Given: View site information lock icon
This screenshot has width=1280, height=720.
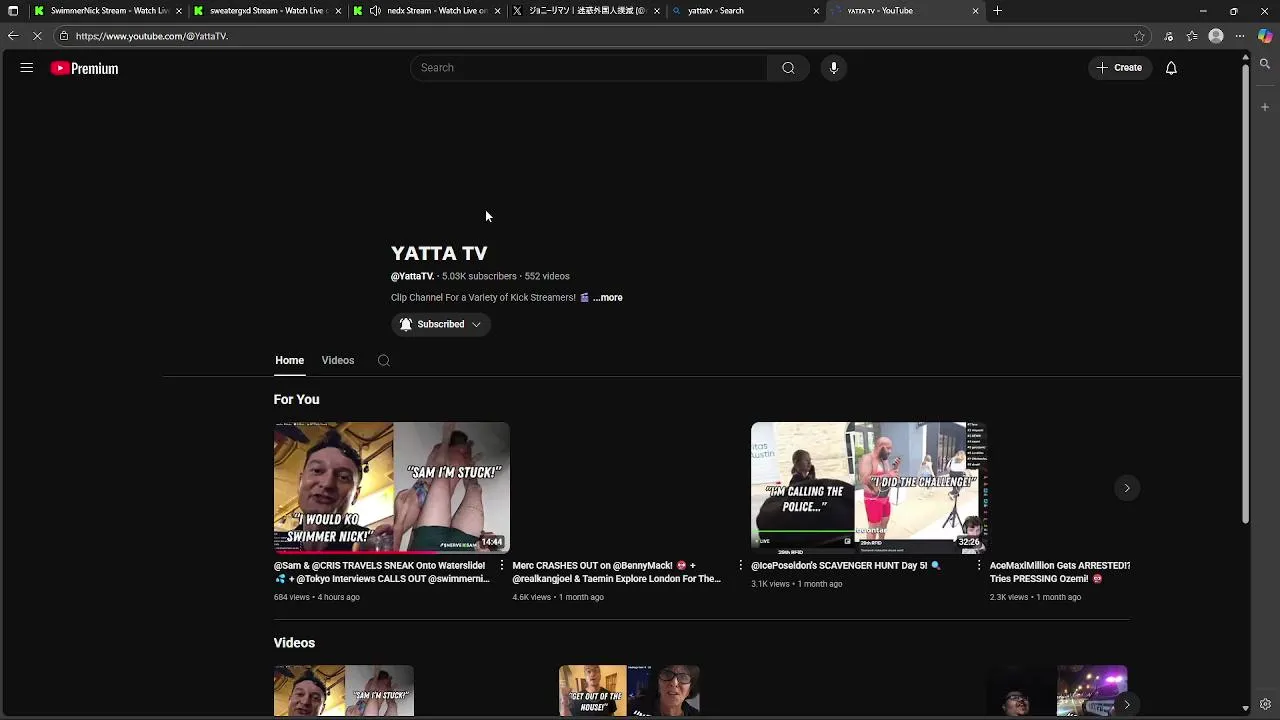Looking at the screenshot, I should [x=64, y=36].
